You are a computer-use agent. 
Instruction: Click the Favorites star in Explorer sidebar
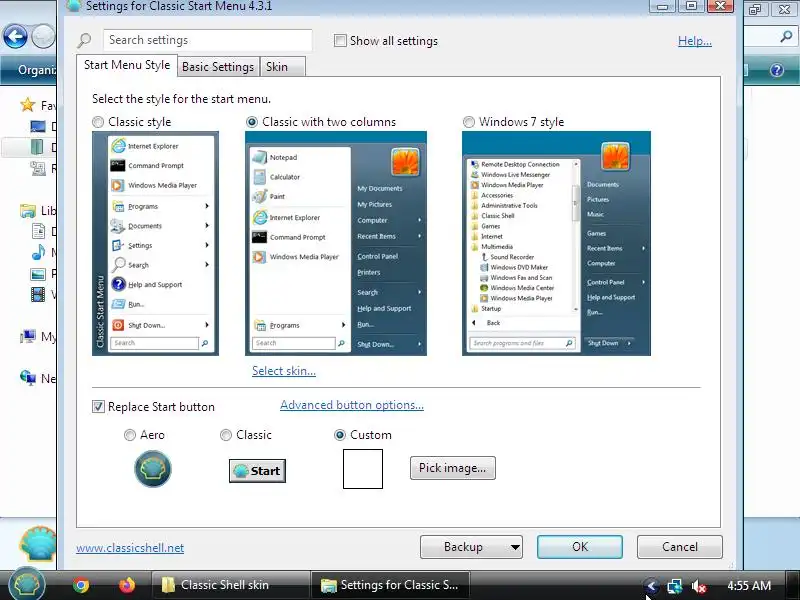27,105
